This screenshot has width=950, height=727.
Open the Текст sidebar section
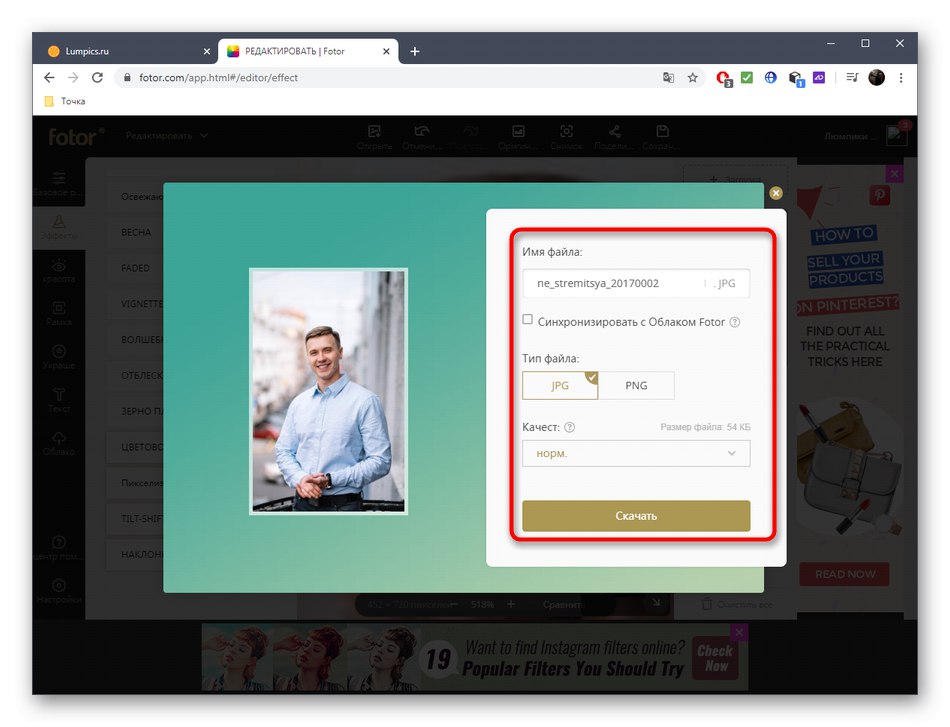point(59,401)
